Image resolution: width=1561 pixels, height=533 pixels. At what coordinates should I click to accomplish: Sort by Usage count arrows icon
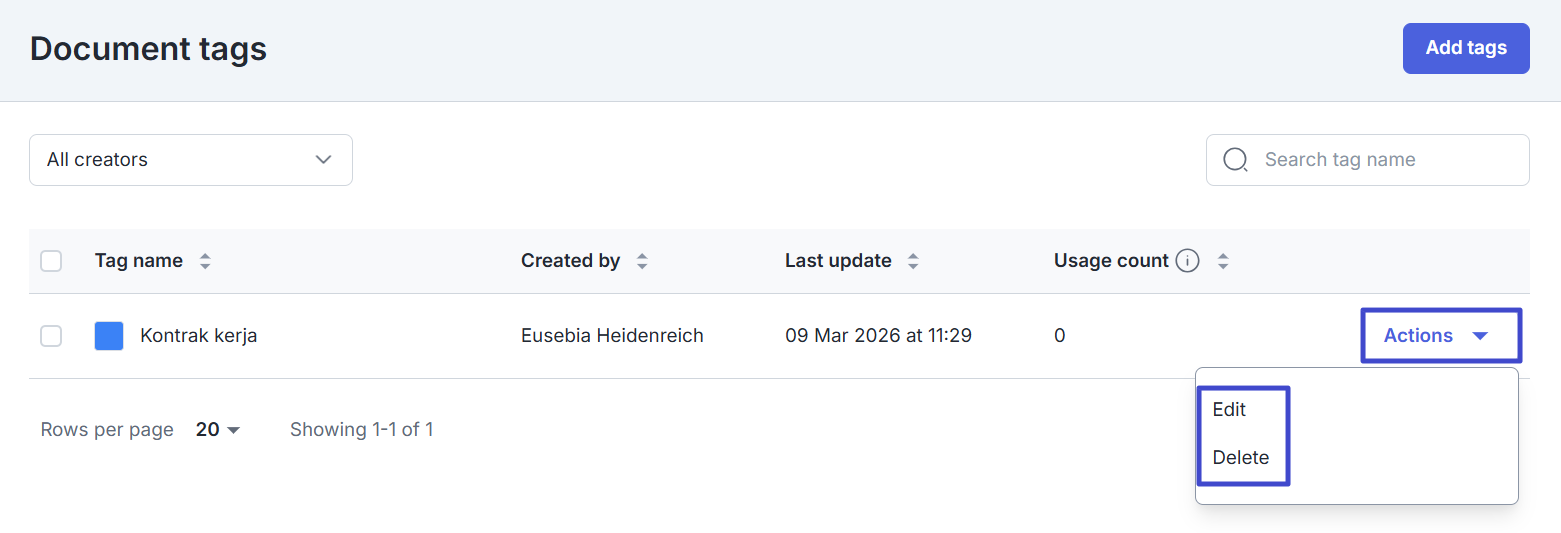coord(1222,261)
